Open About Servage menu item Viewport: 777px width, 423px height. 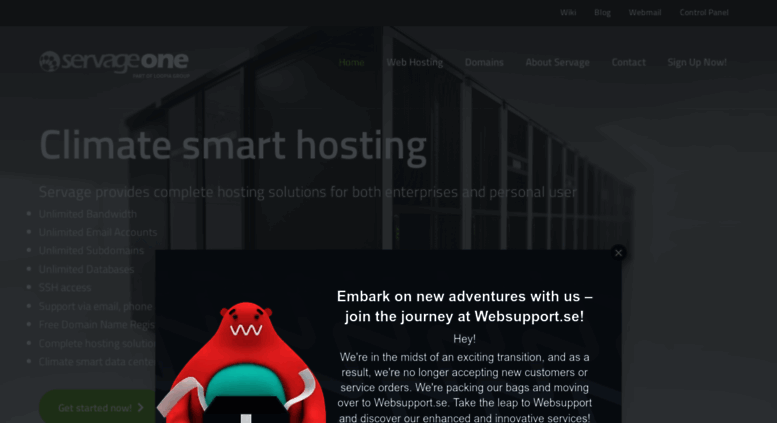[x=557, y=62]
